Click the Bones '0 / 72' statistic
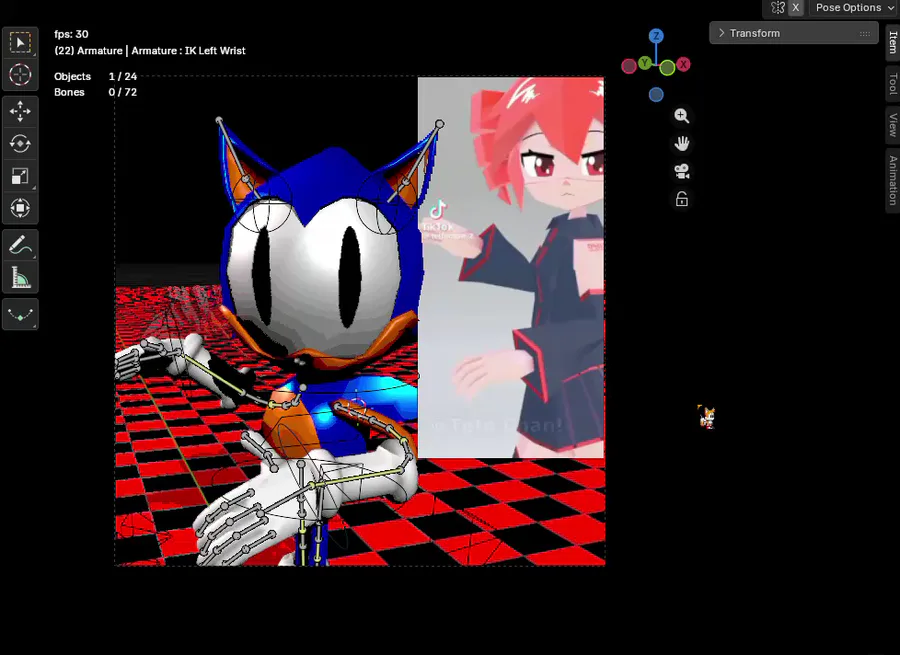This screenshot has width=900, height=655. click(x=123, y=92)
